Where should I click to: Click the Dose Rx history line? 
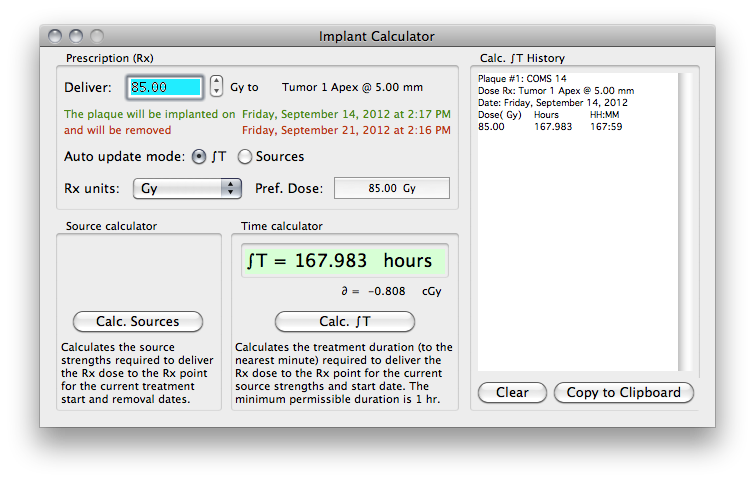pyautogui.click(x=556, y=91)
